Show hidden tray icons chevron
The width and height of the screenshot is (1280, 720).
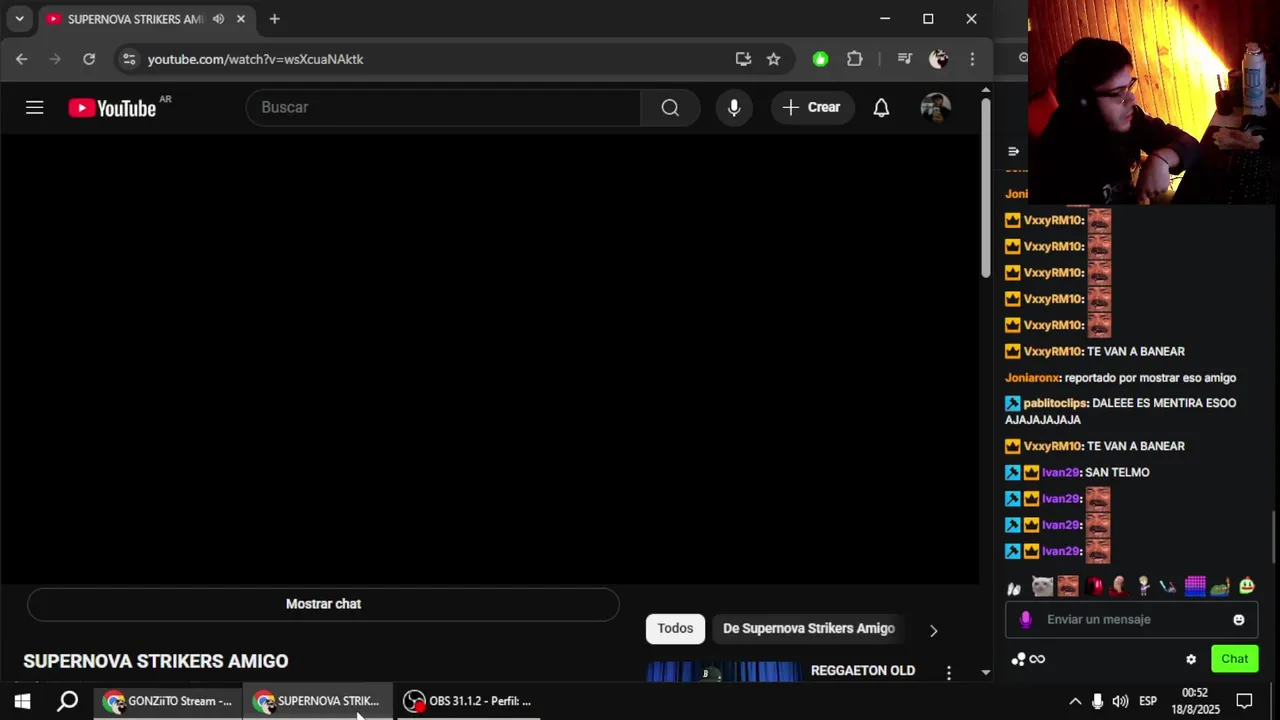click(1075, 701)
